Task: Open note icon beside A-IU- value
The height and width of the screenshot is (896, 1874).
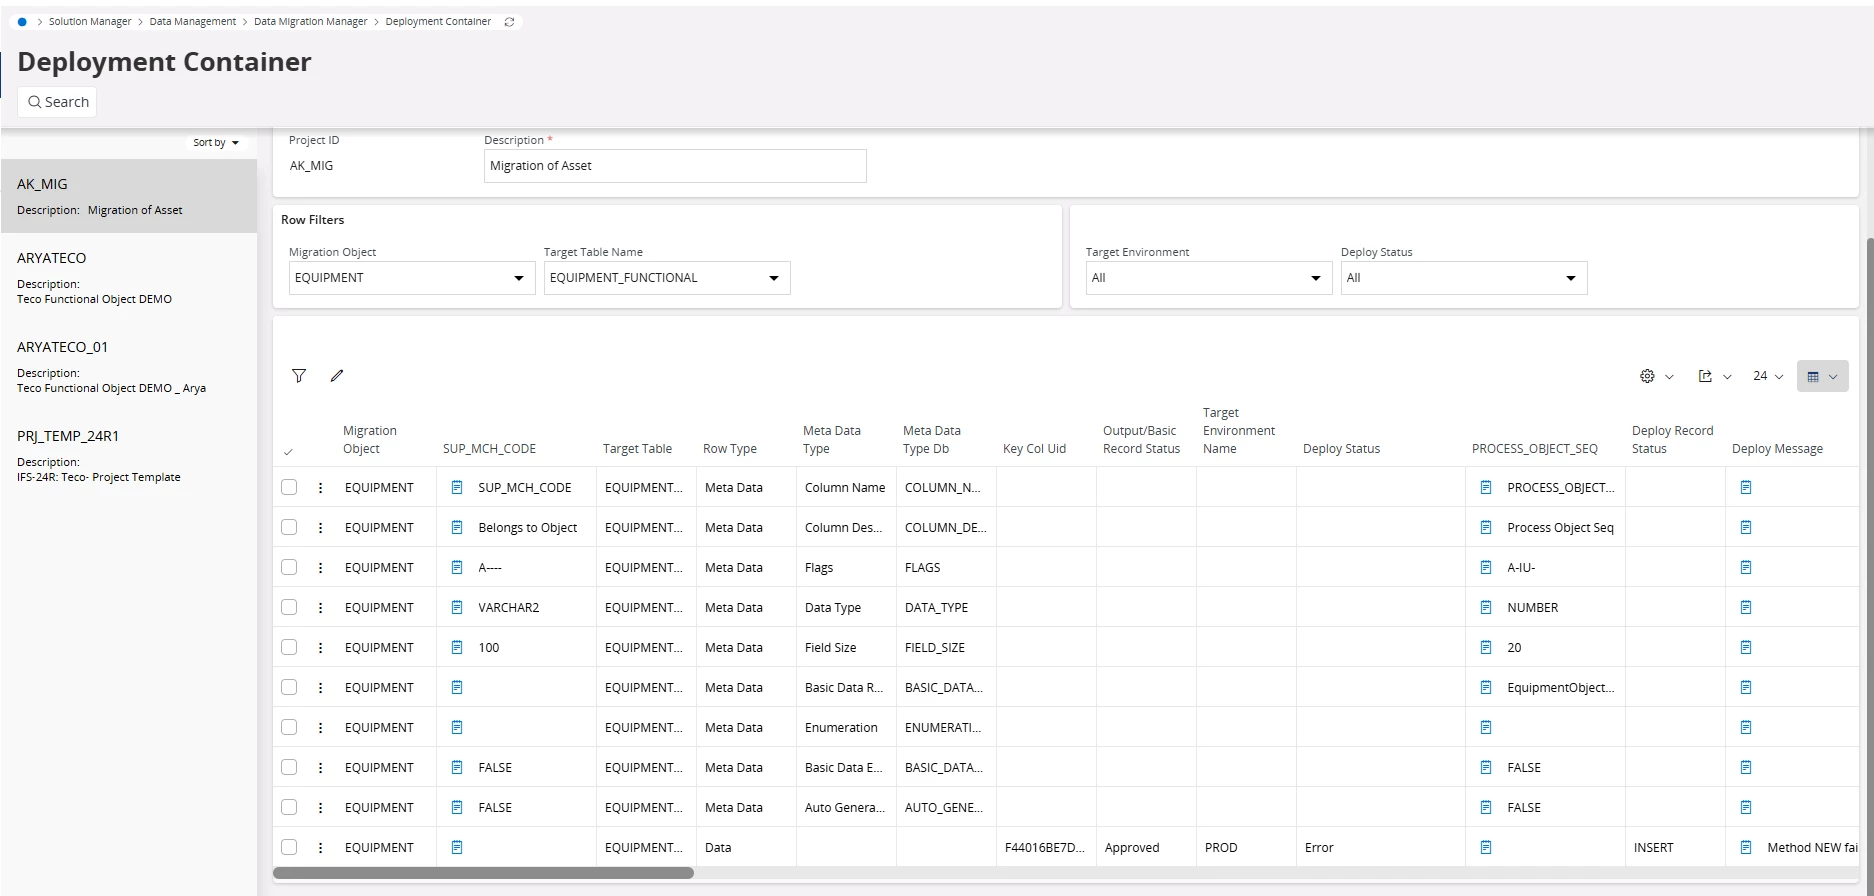Action: [1486, 567]
